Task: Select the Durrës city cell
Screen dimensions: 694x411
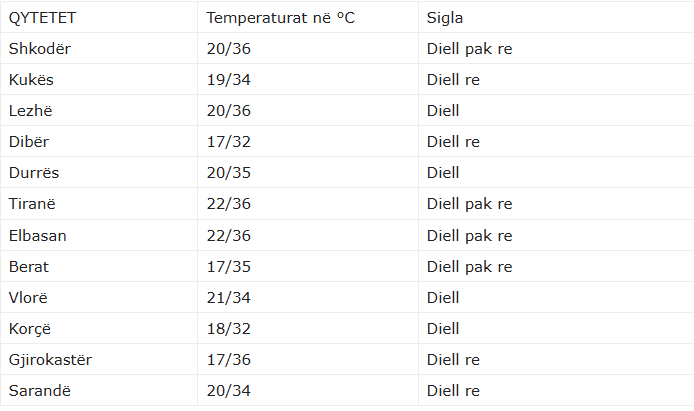Action: 35,173
